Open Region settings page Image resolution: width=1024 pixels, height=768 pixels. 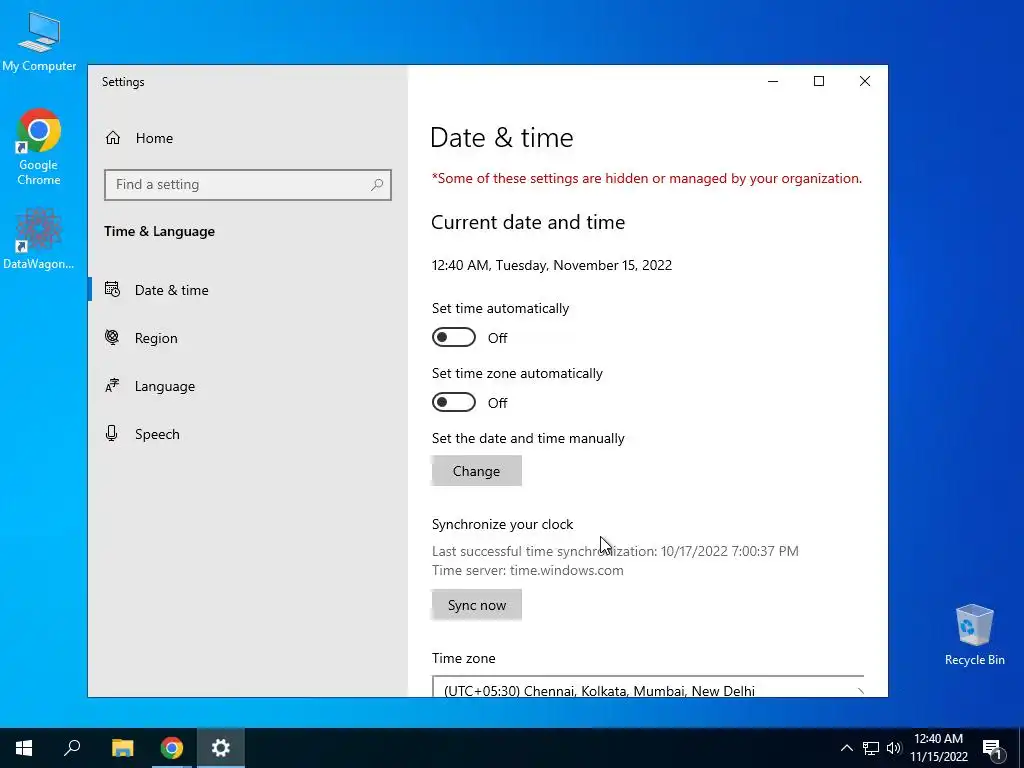248,338
